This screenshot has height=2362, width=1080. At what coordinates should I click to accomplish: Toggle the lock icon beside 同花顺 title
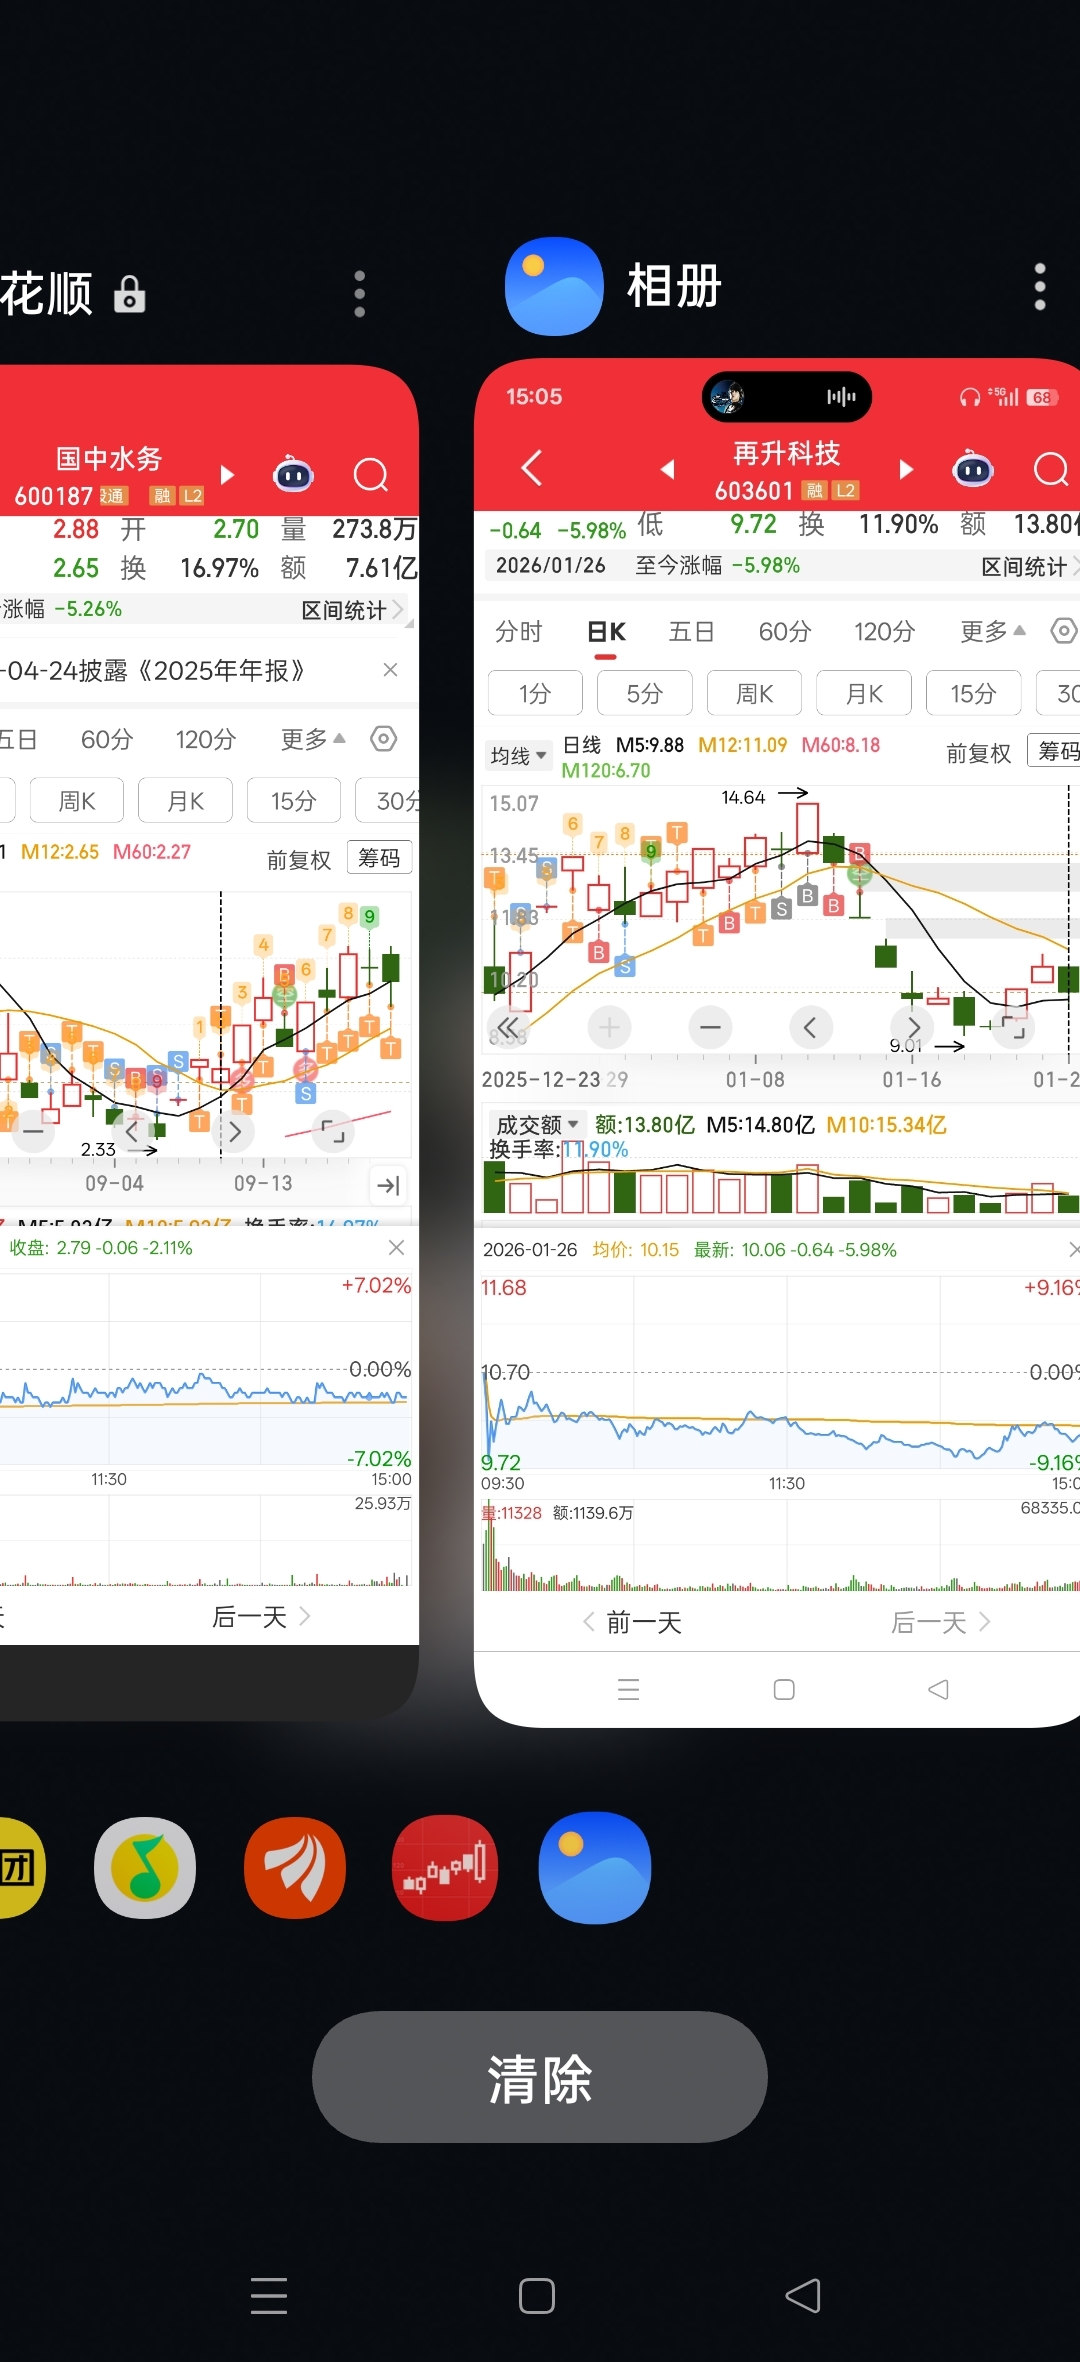[x=130, y=294]
